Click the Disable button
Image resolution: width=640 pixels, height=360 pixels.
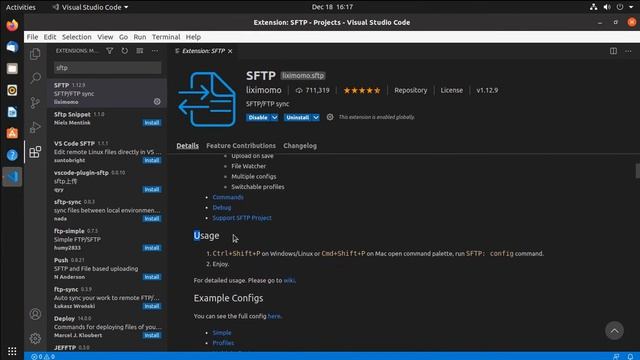[x=258, y=118]
